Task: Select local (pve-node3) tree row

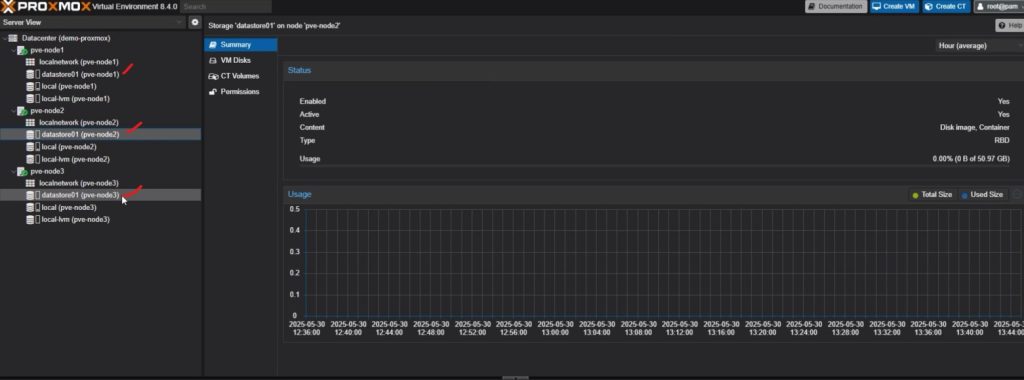Action: (101, 208)
